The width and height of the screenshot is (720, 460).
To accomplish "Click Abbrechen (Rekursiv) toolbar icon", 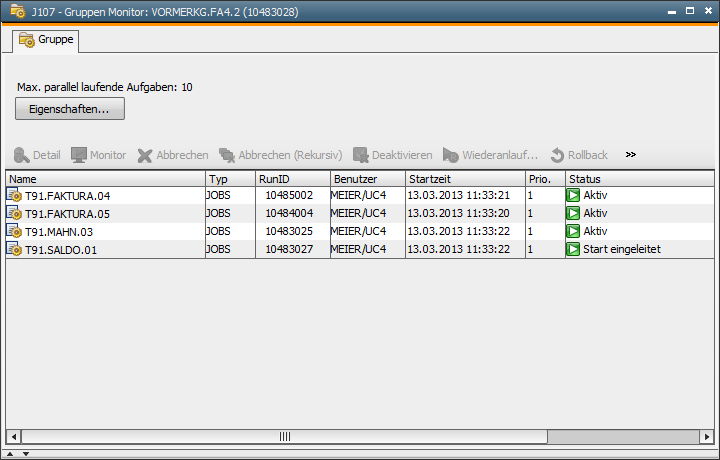I will [227, 156].
